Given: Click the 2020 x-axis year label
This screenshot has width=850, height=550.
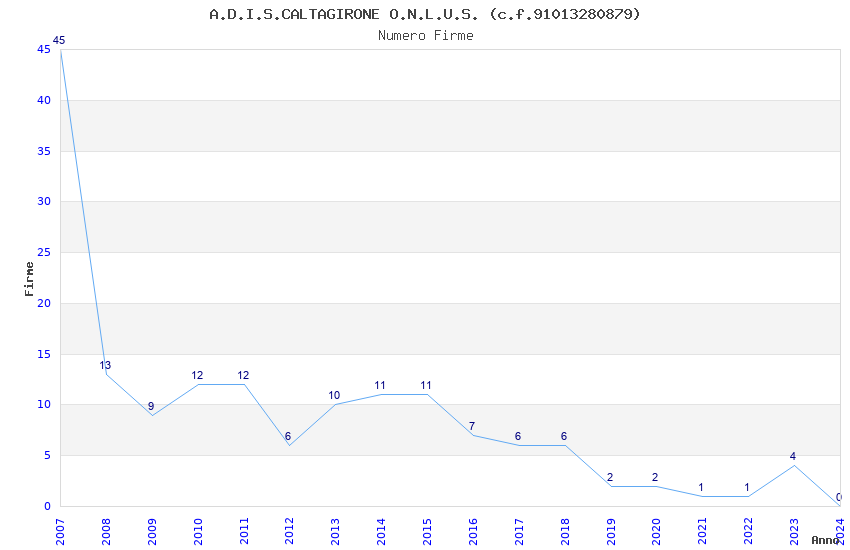Looking at the screenshot, I should pos(656,531).
